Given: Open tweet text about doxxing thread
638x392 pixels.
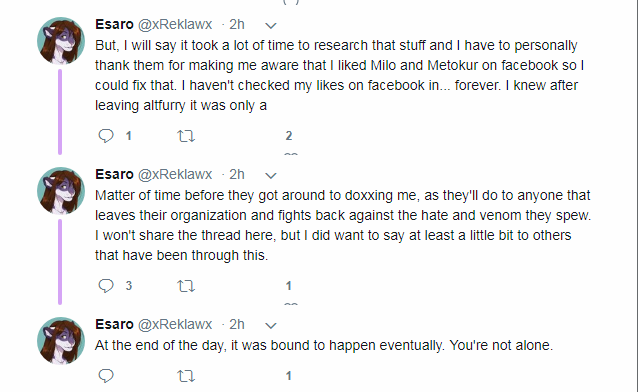Looking at the screenshot, I should (343, 225).
